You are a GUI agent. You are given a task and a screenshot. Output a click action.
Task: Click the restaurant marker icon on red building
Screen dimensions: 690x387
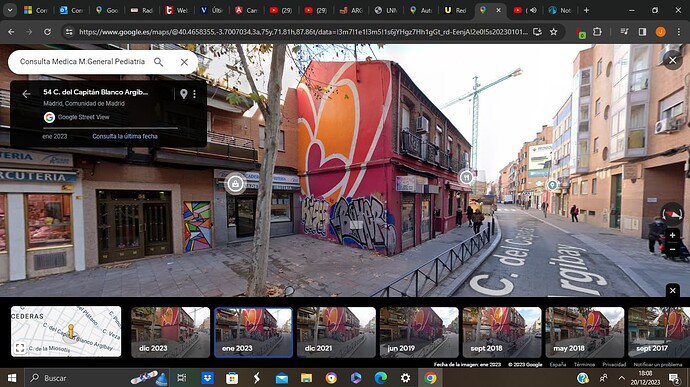point(466,177)
